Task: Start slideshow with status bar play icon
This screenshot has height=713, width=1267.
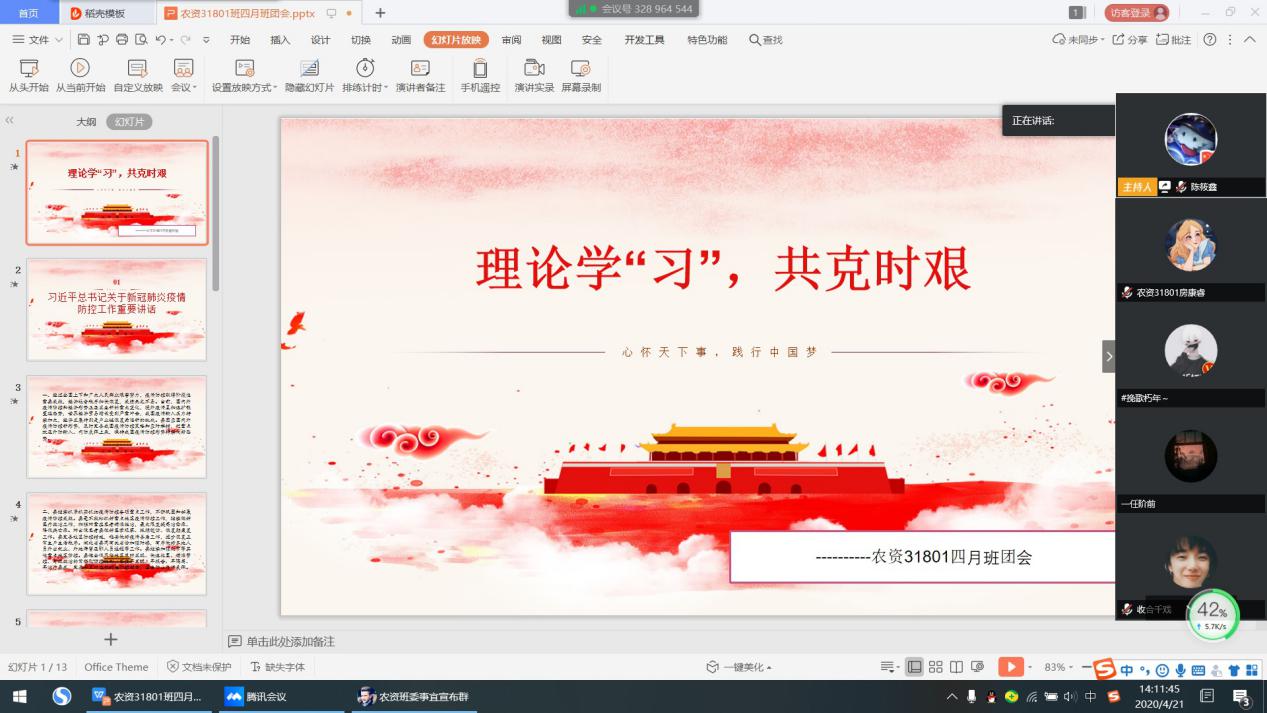Action: 1011,664
